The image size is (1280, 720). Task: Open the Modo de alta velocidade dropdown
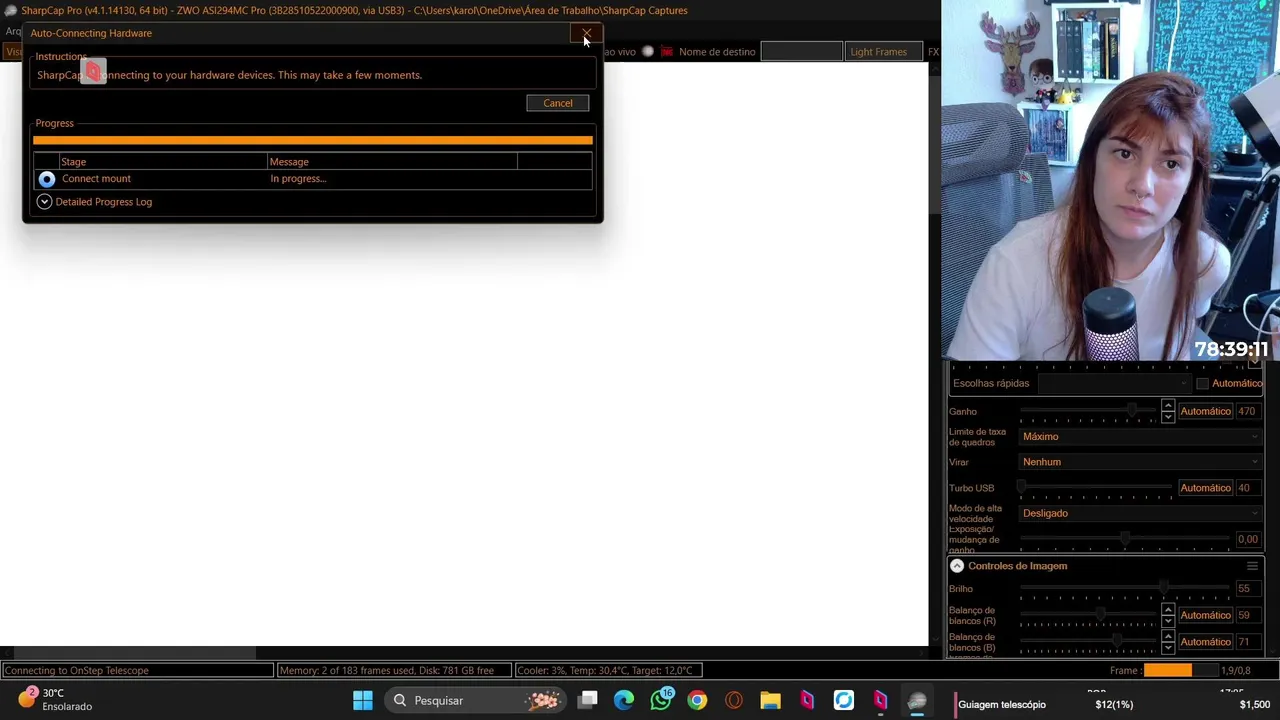(1140, 513)
